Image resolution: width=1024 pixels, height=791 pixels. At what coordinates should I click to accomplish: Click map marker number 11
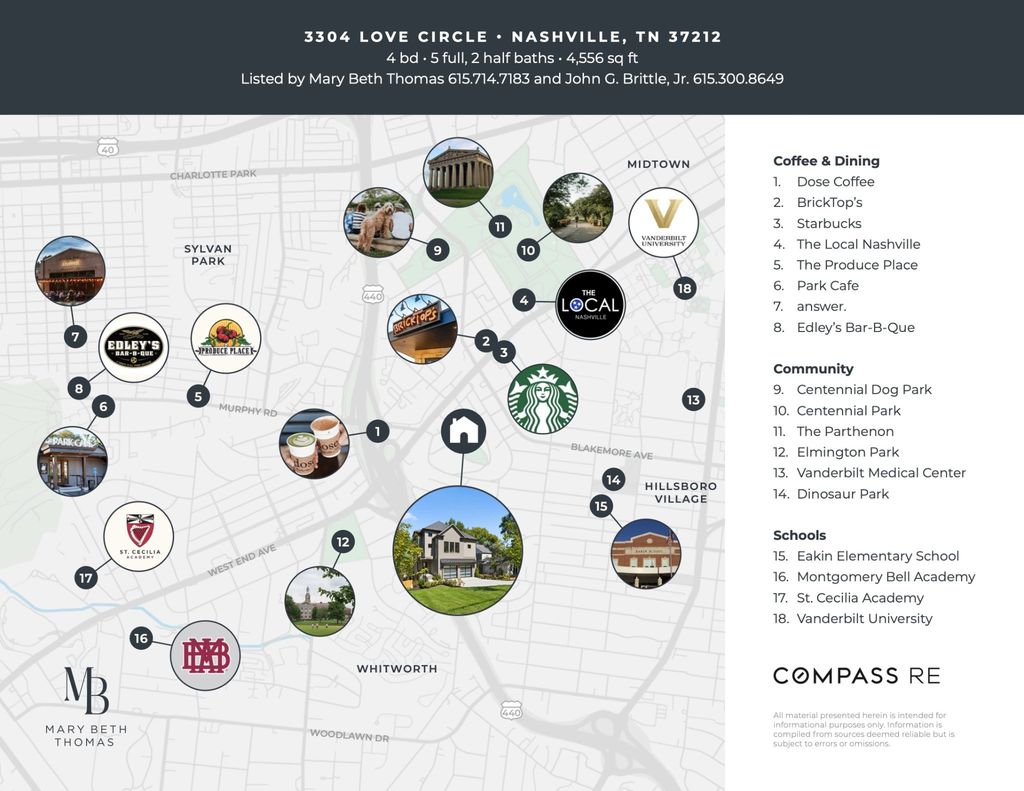(x=500, y=227)
